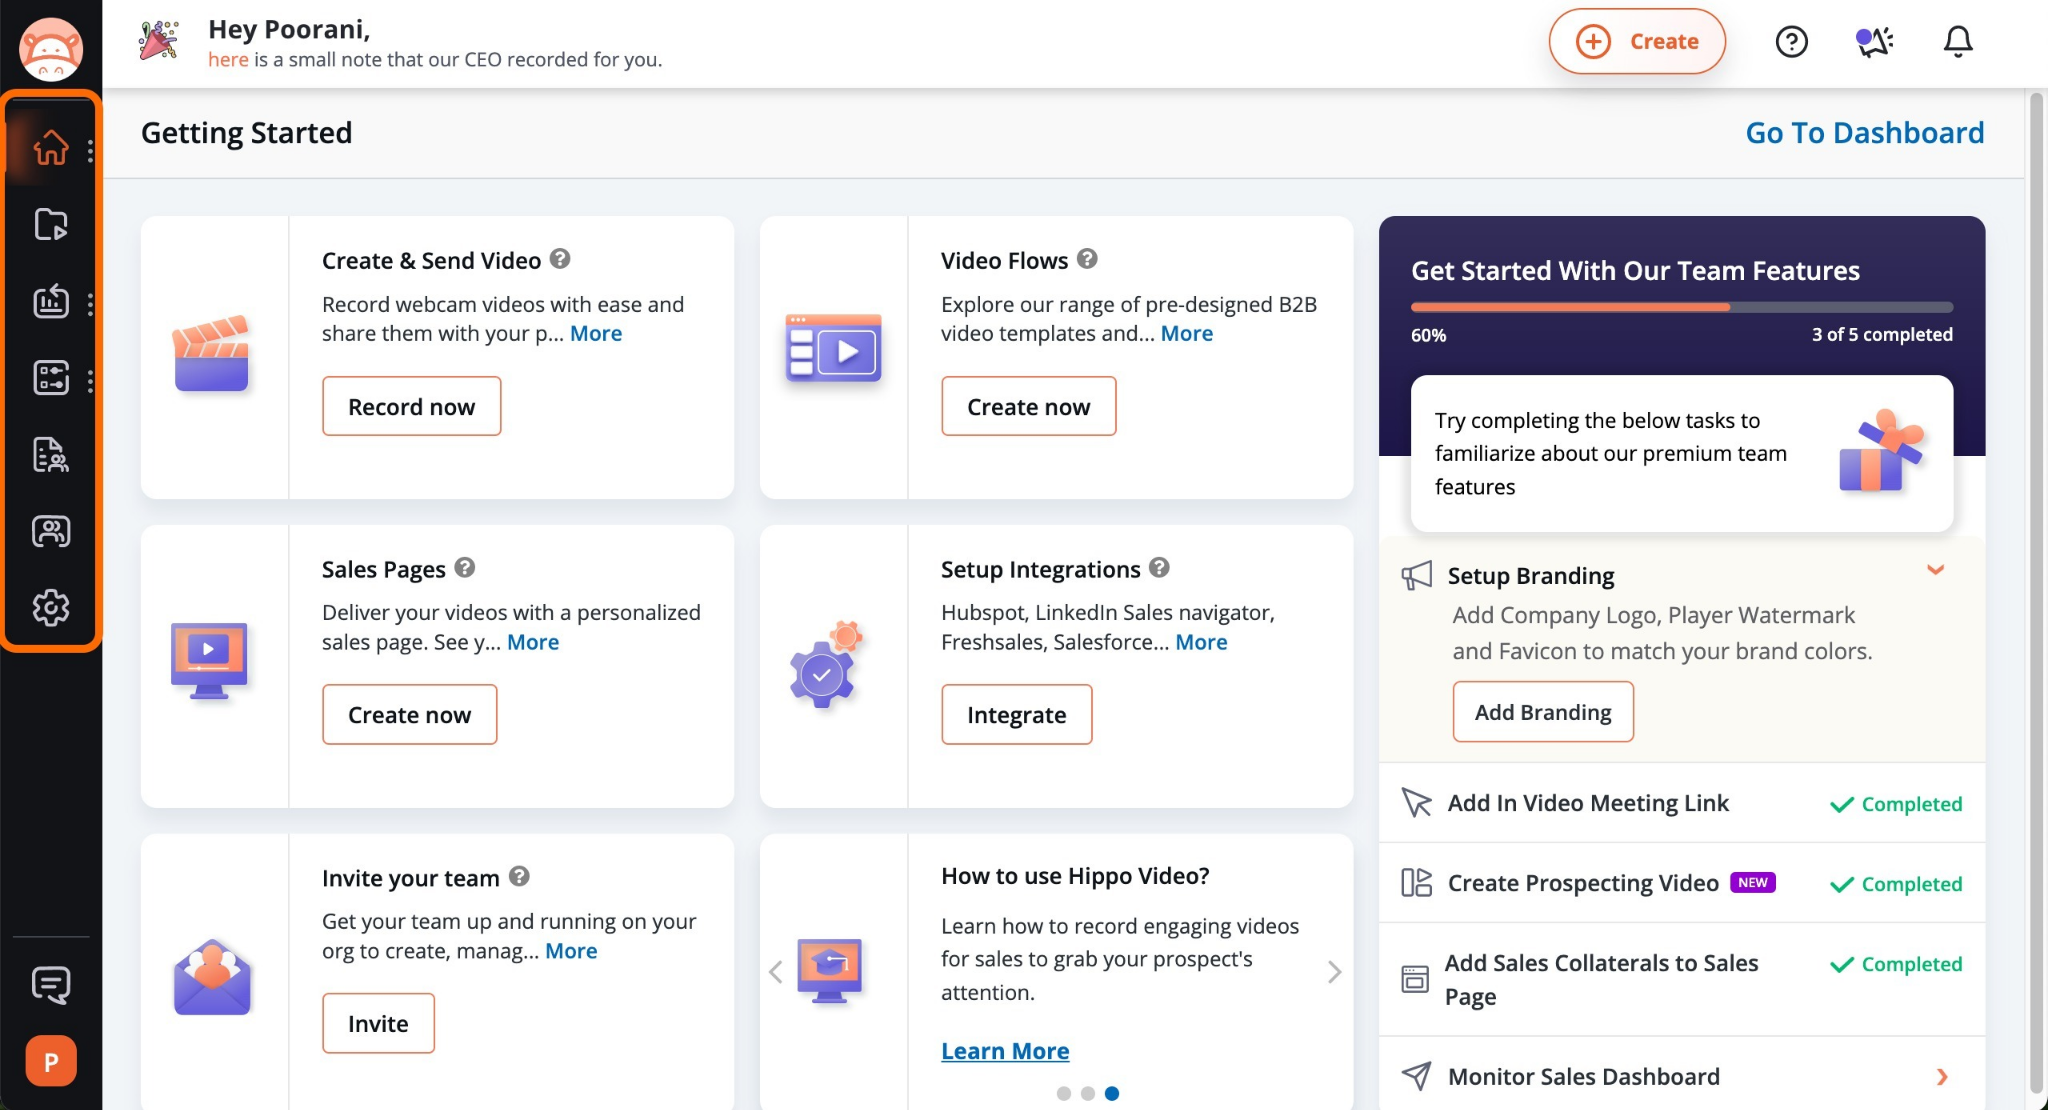Image resolution: width=2048 pixels, height=1110 pixels.
Task: Click the page vertical scrollbar
Action: point(2036,595)
